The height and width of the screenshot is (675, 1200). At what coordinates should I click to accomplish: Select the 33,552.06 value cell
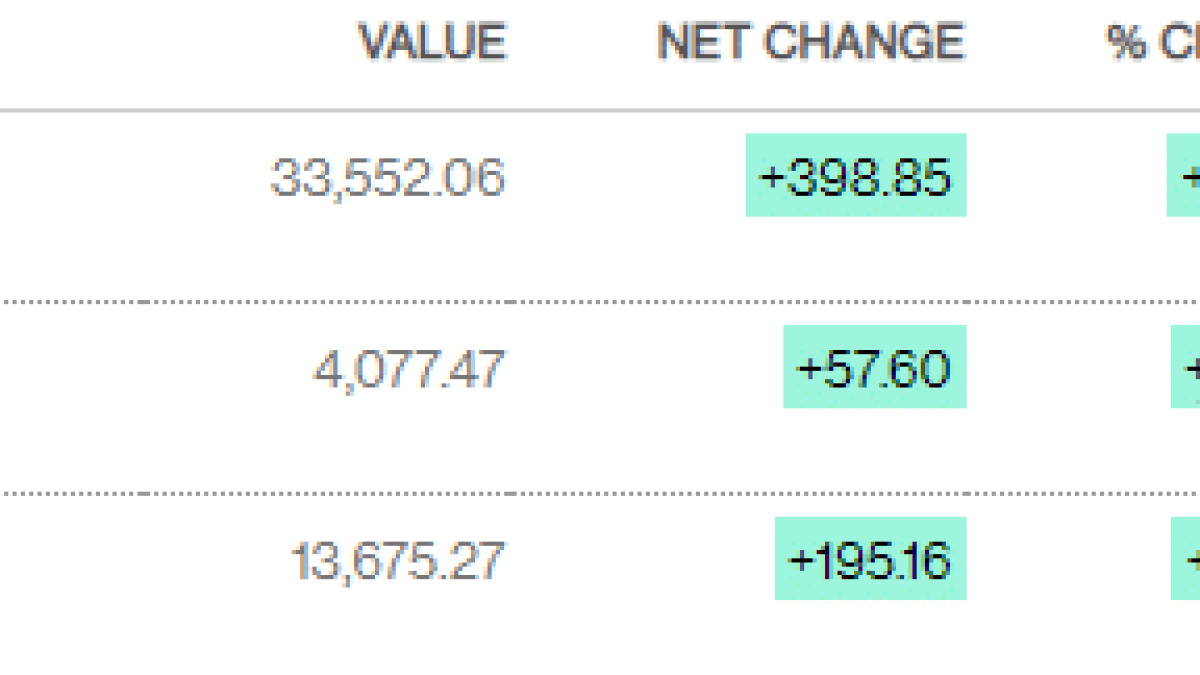pyautogui.click(x=388, y=177)
